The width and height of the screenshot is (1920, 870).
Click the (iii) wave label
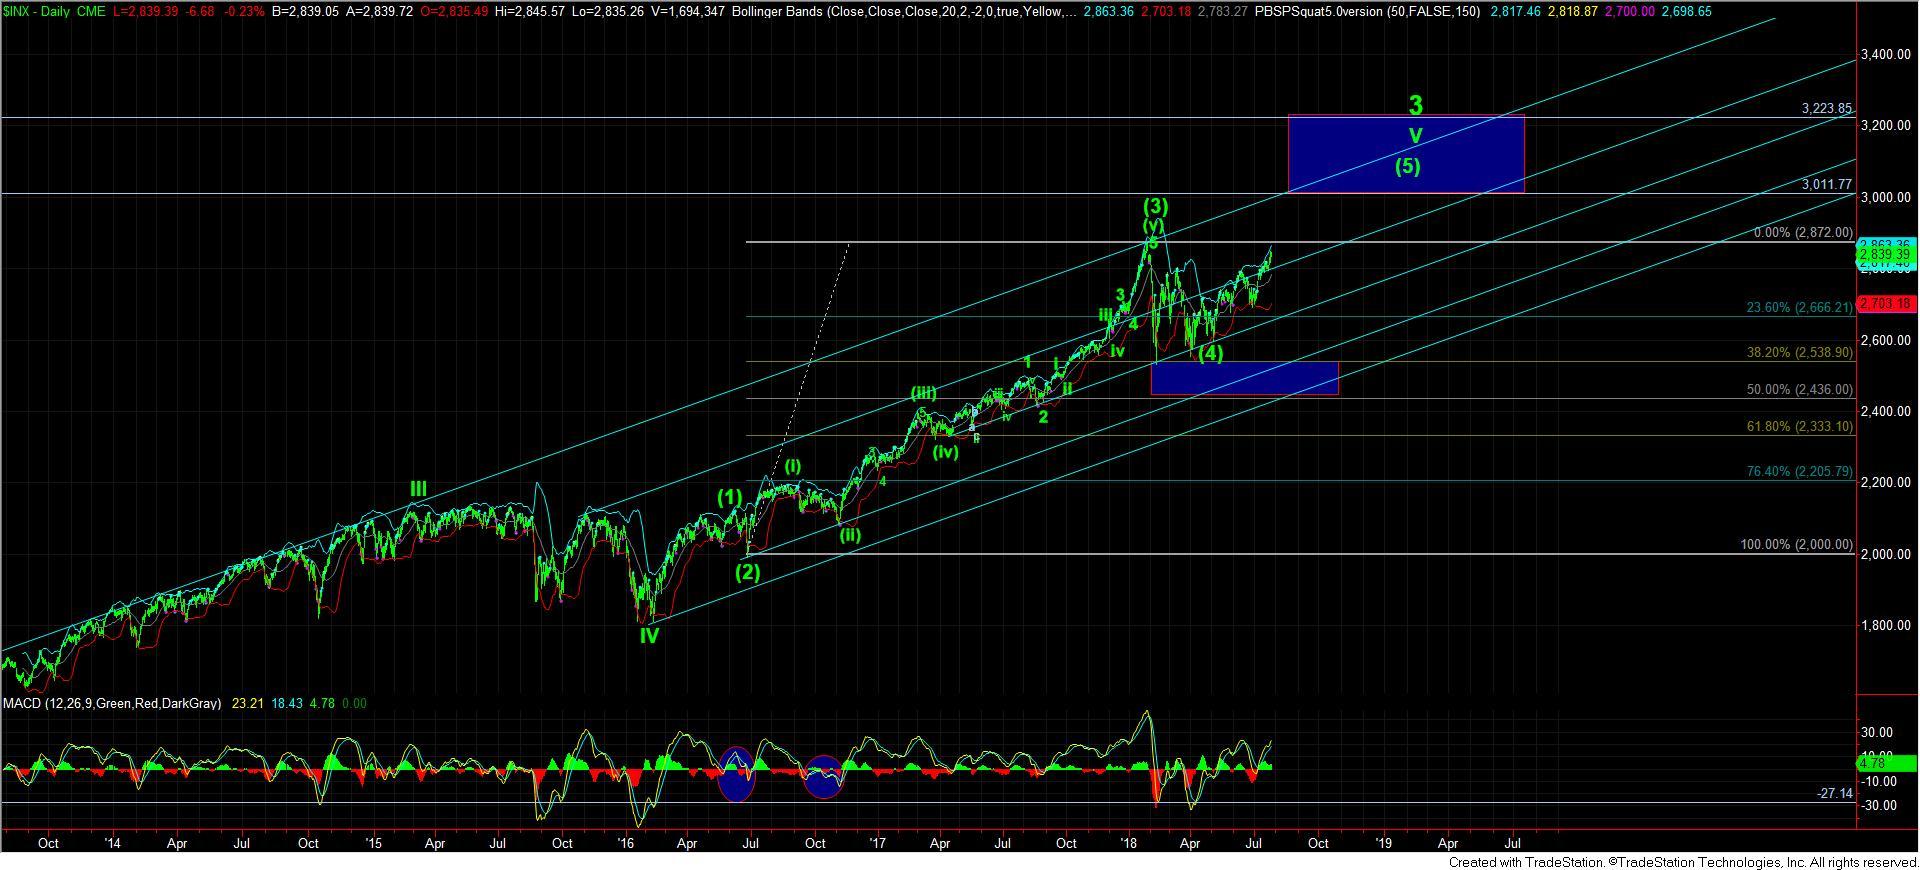(x=923, y=393)
